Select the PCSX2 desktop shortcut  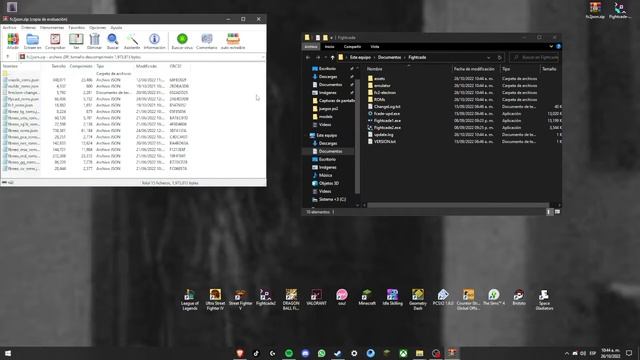pyautogui.click(x=443, y=298)
